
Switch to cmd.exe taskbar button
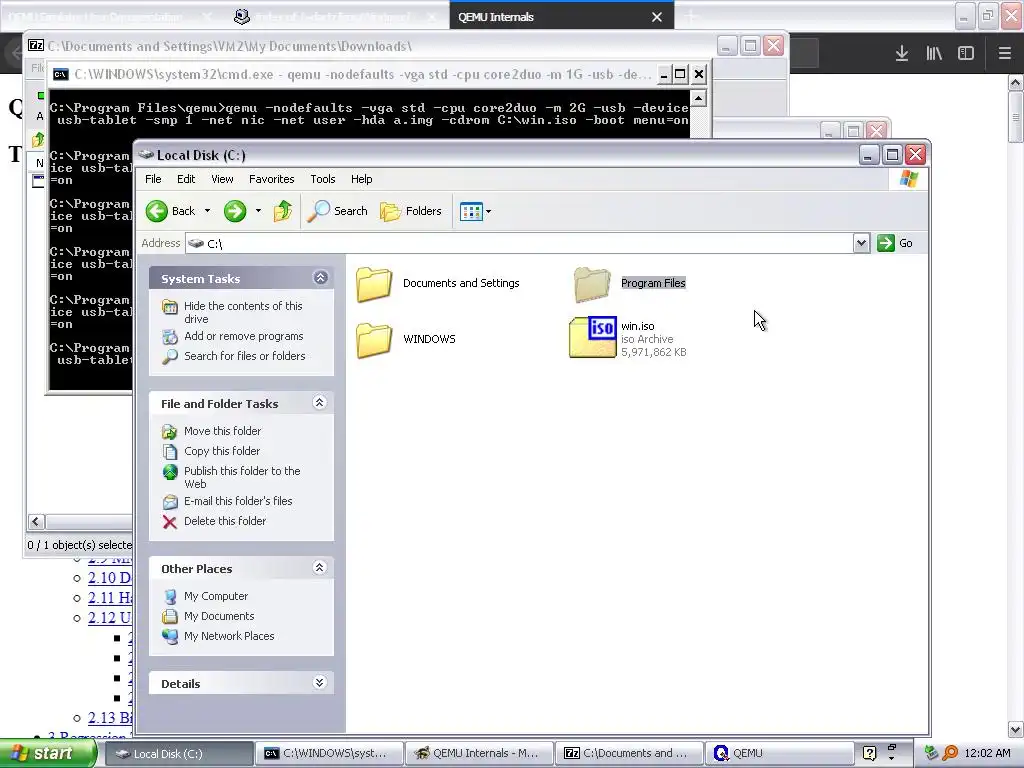pos(330,754)
